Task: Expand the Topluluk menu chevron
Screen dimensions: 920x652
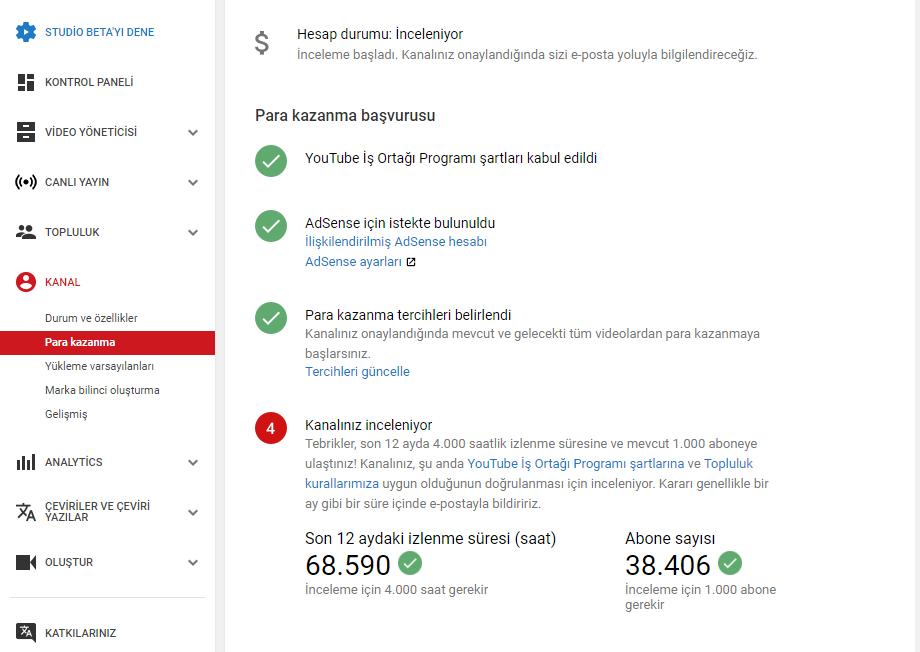Action: pos(193,232)
